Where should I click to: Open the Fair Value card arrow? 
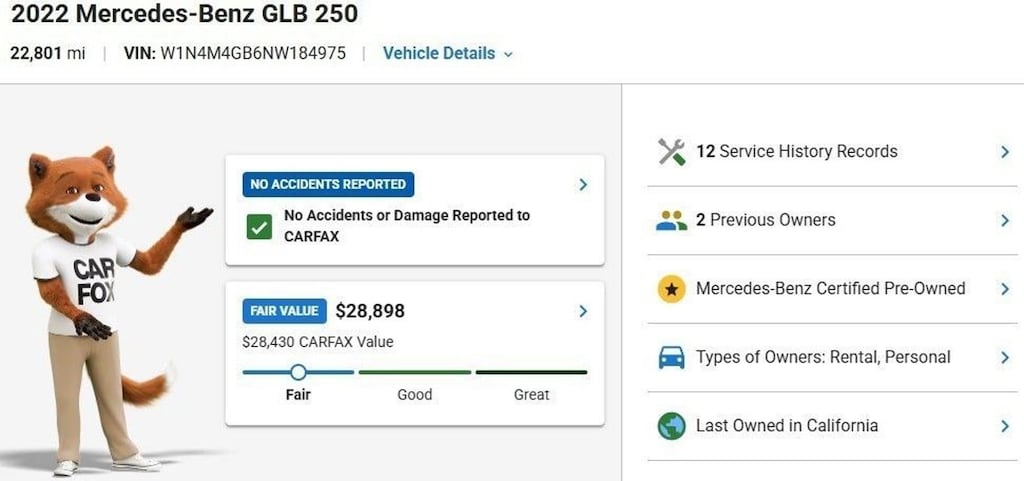click(583, 311)
